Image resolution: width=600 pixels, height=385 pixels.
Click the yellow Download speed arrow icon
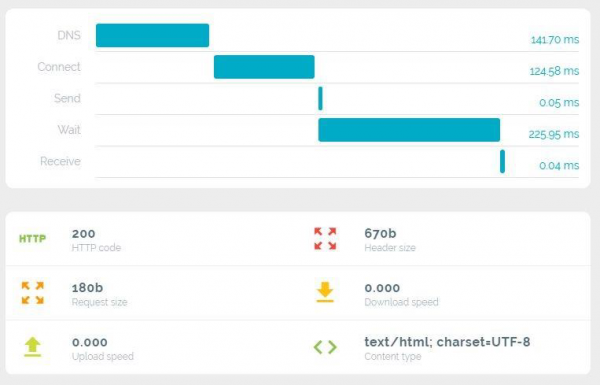[325, 292]
